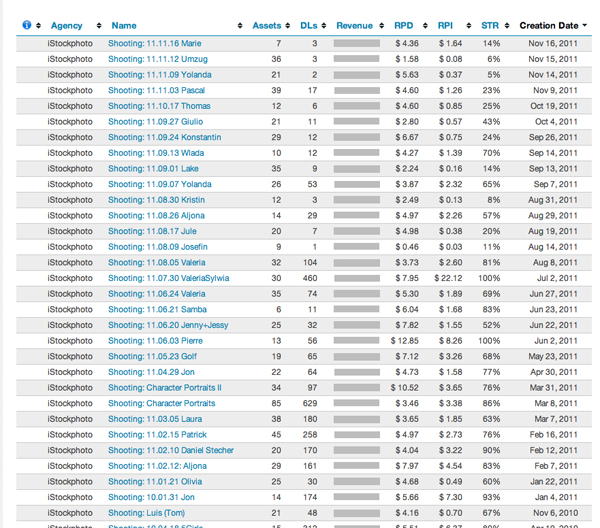Open Shooting: 11.08.05 Valeria
Viewport: 600px width, 528px height.
(157, 263)
